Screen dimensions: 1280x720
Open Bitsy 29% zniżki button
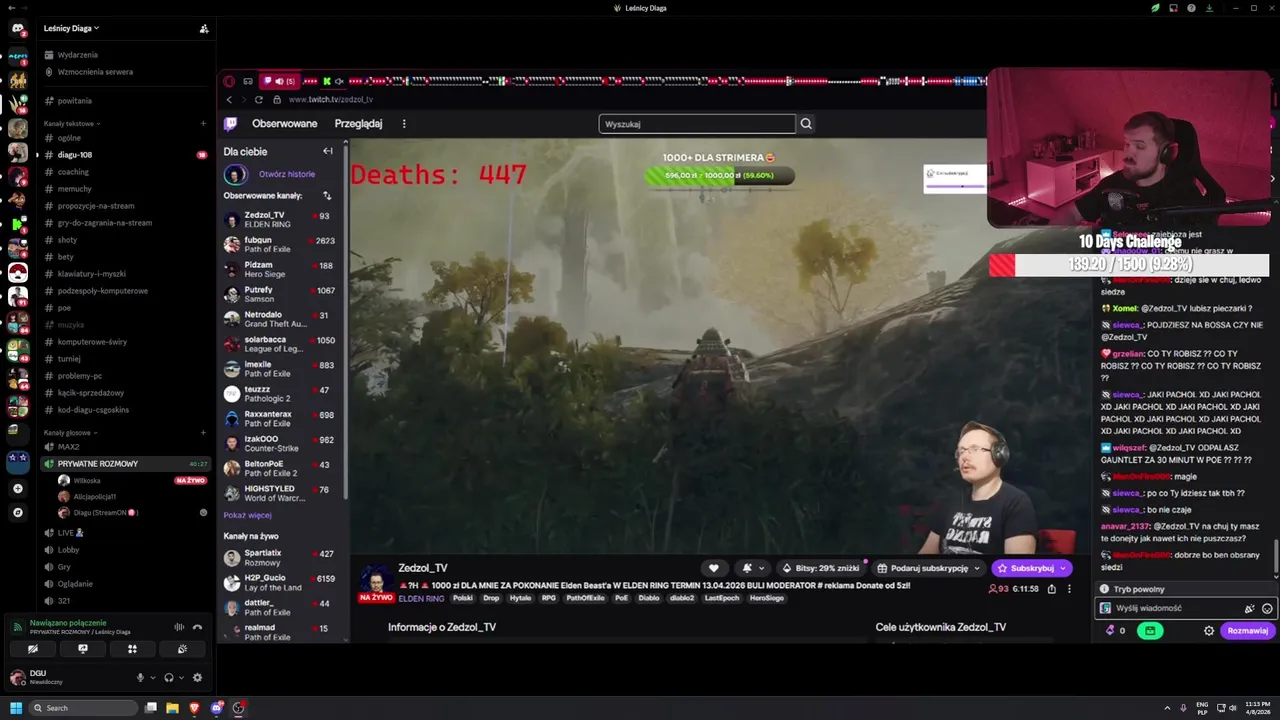click(821, 568)
